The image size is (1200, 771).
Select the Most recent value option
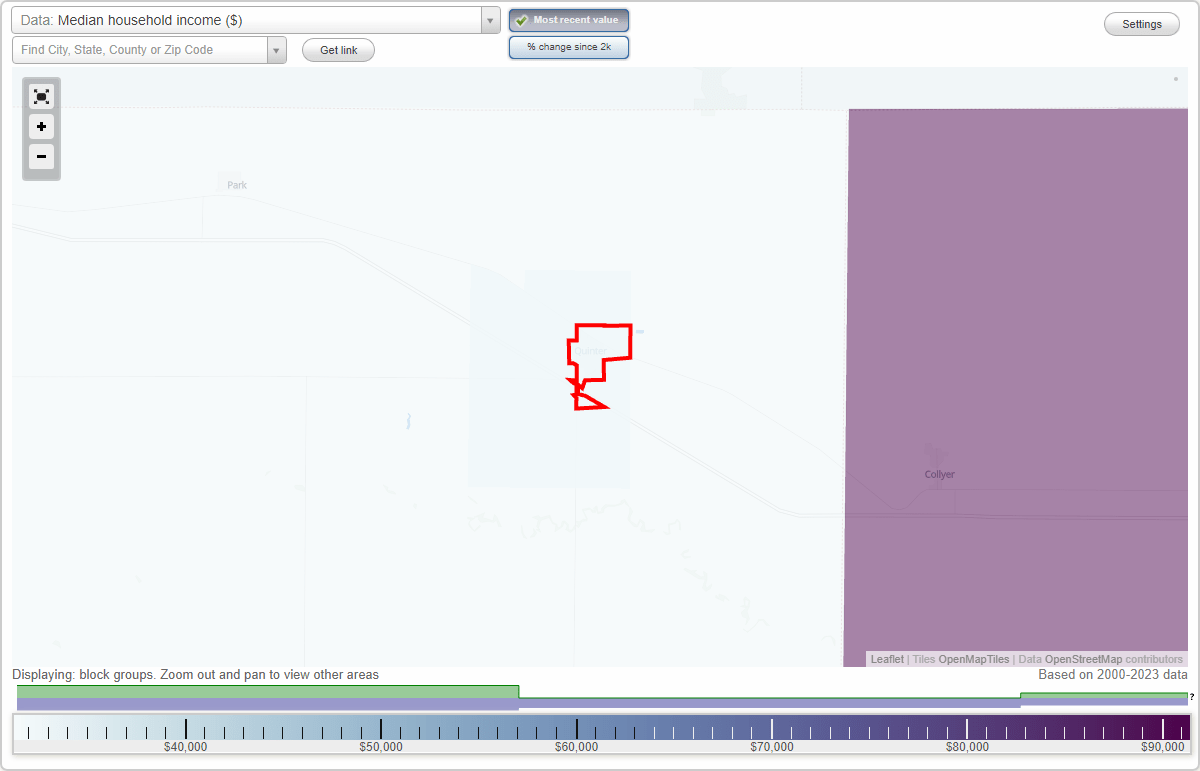click(569, 19)
